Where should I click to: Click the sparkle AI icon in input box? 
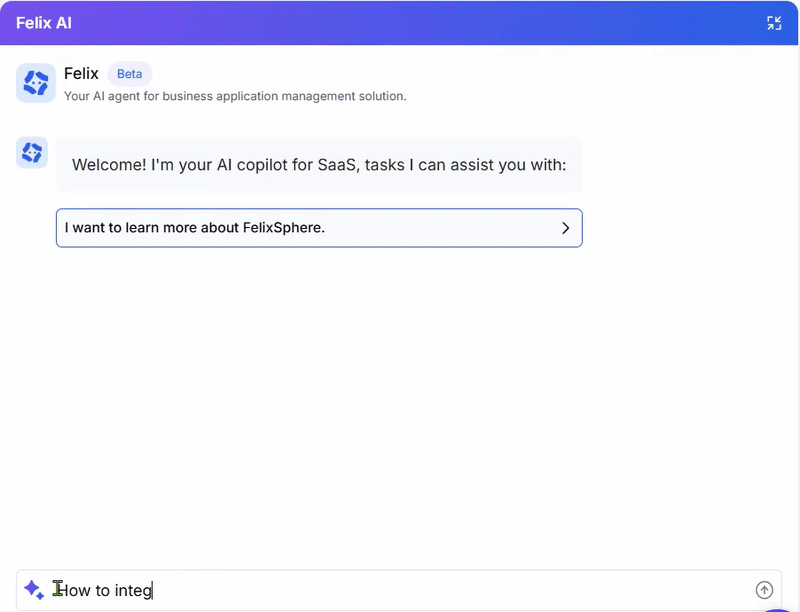click(33, 590)
